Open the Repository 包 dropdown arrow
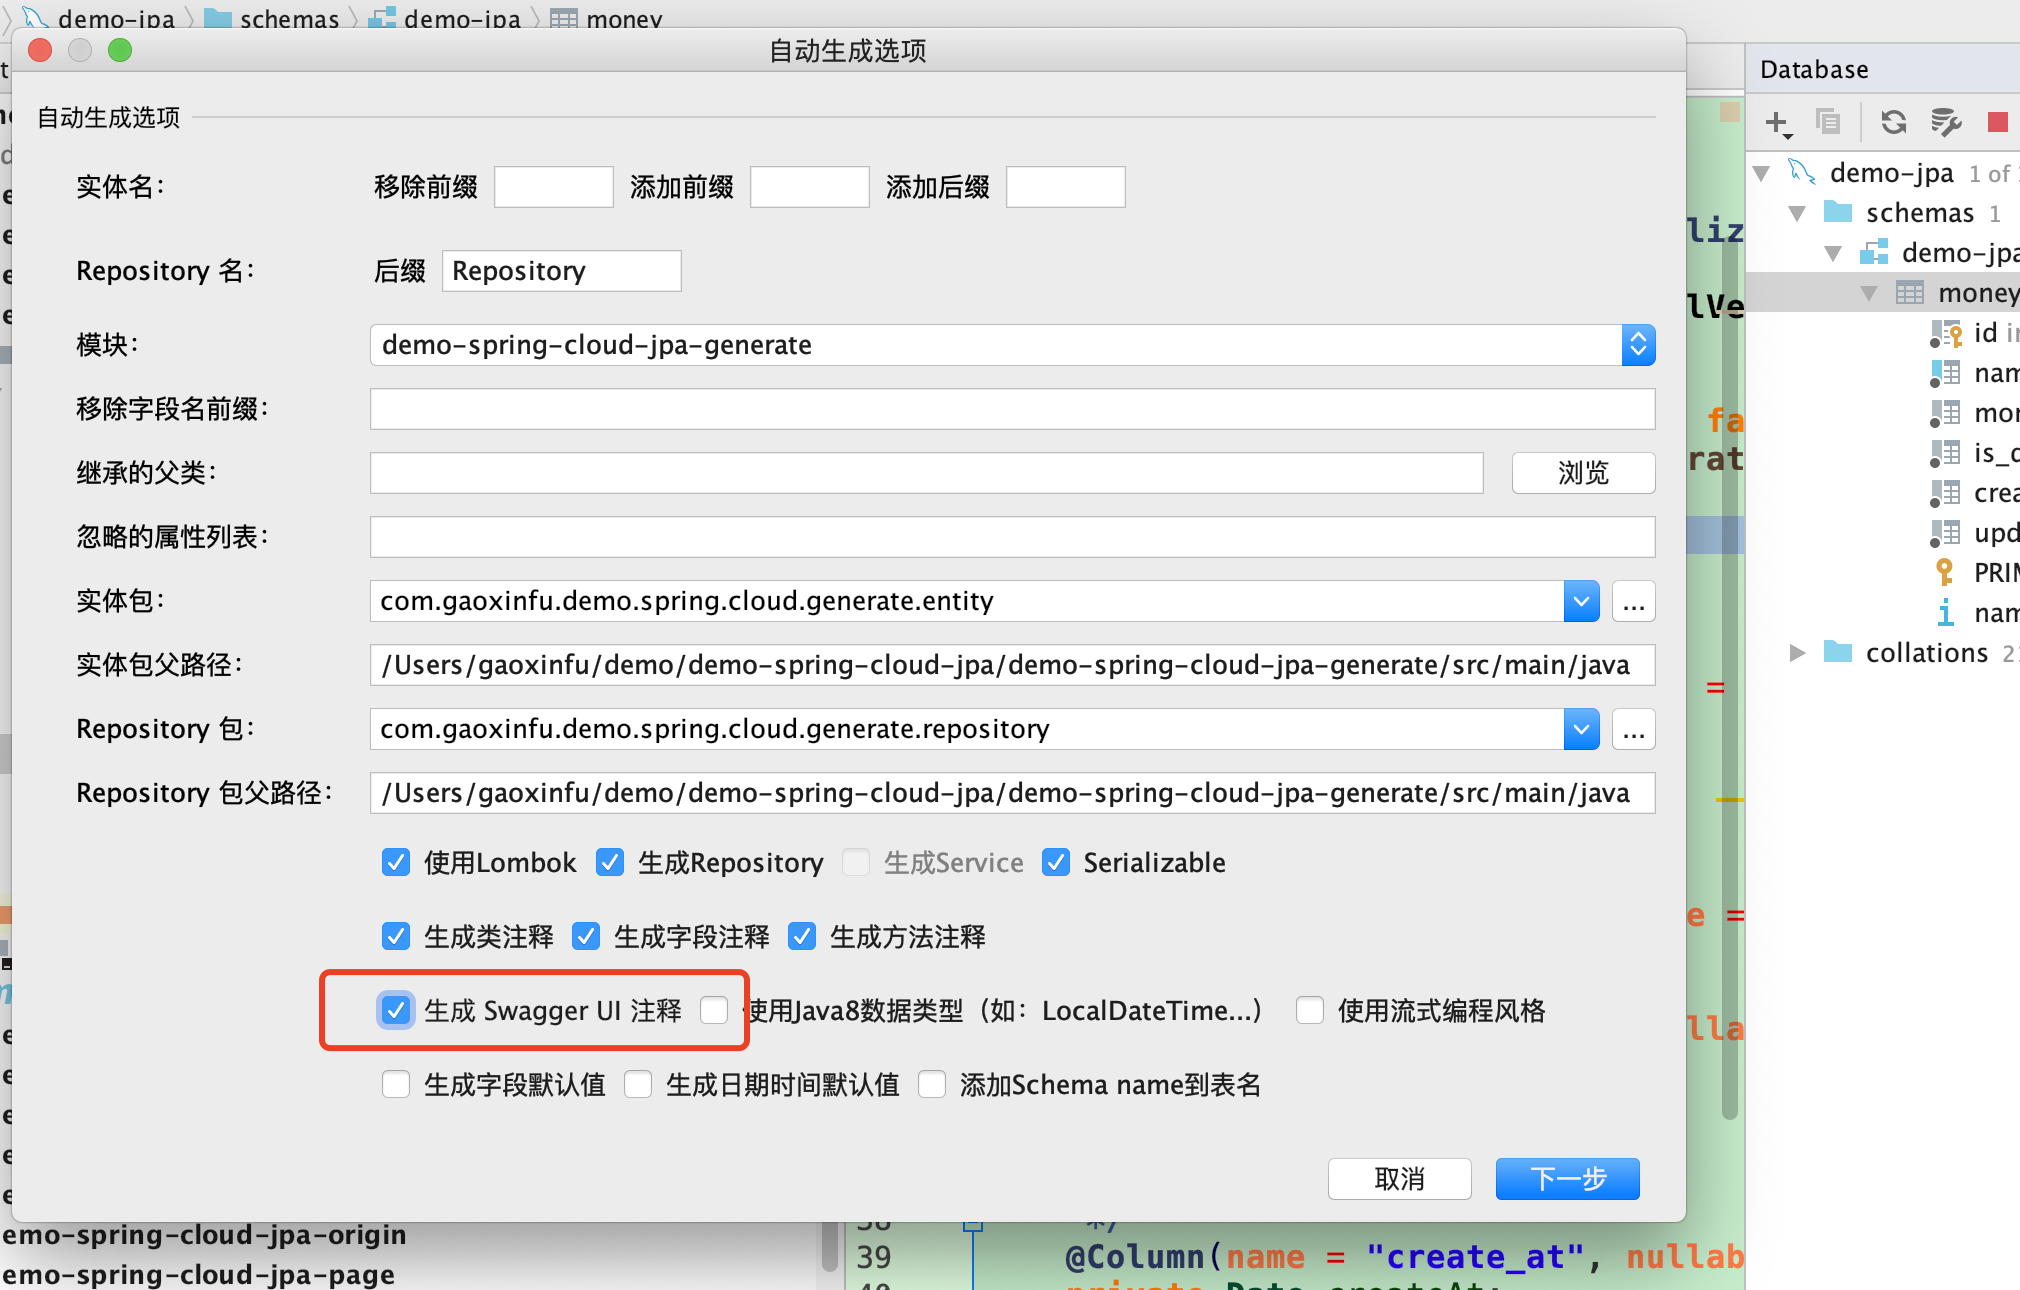The height and width of the screenshot is (1290, 2020). 1581,729
